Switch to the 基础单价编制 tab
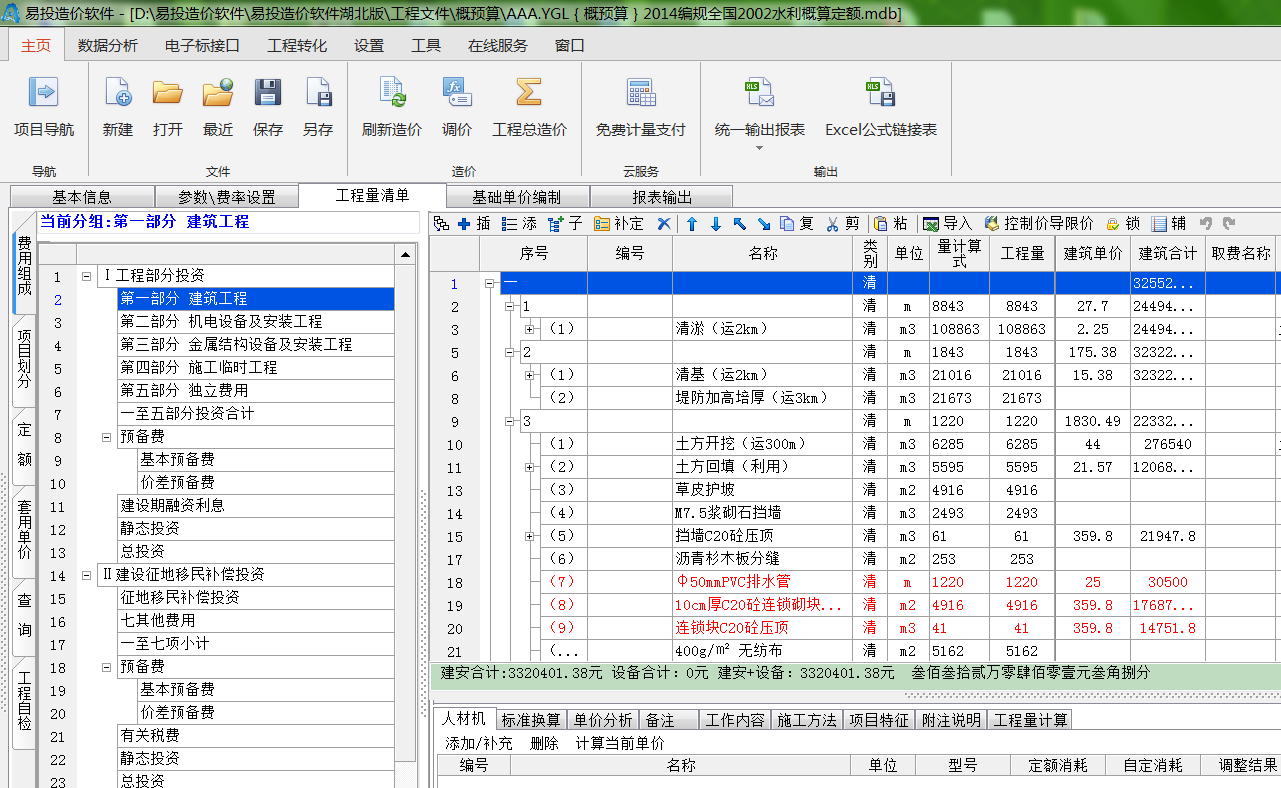 [x=517, y=197]
